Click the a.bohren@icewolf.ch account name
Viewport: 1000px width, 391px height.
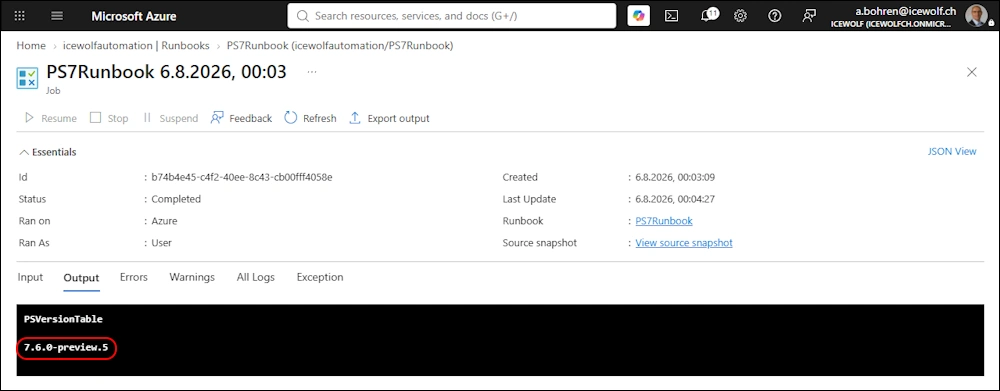pyautogui.click(x=906, y=11)
